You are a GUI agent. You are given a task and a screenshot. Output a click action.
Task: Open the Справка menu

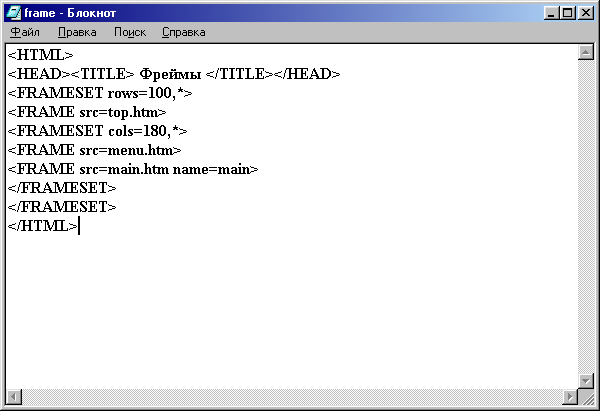pyautogui.click(x=184, y=32)
